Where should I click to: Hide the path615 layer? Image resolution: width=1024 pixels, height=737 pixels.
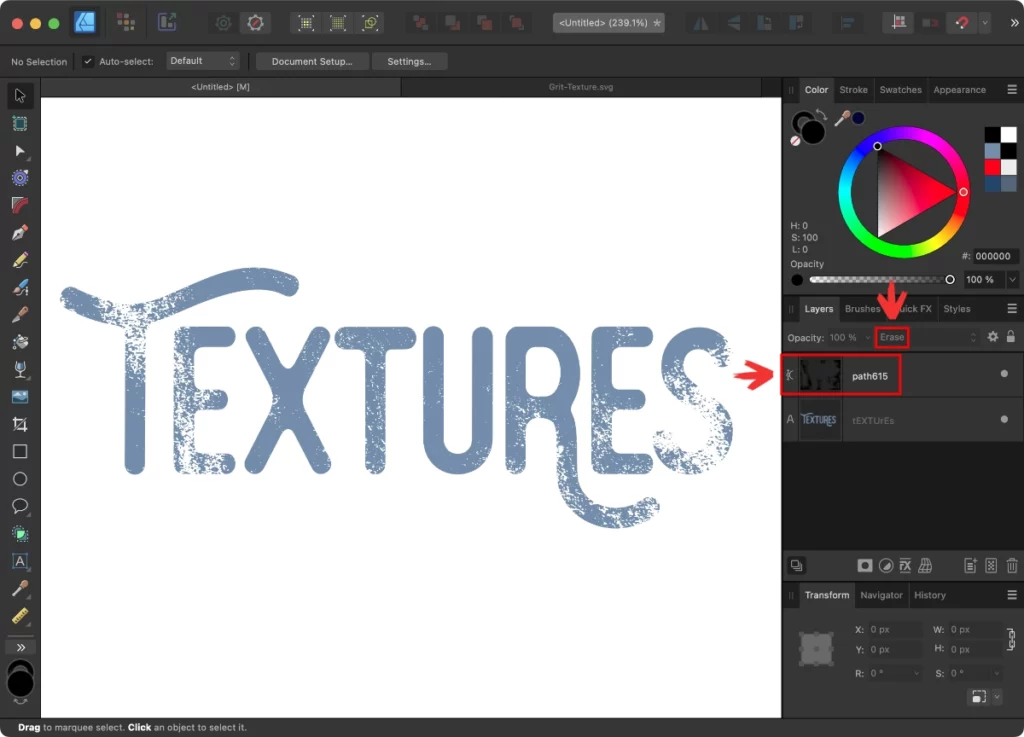[x=1004, y=375]
